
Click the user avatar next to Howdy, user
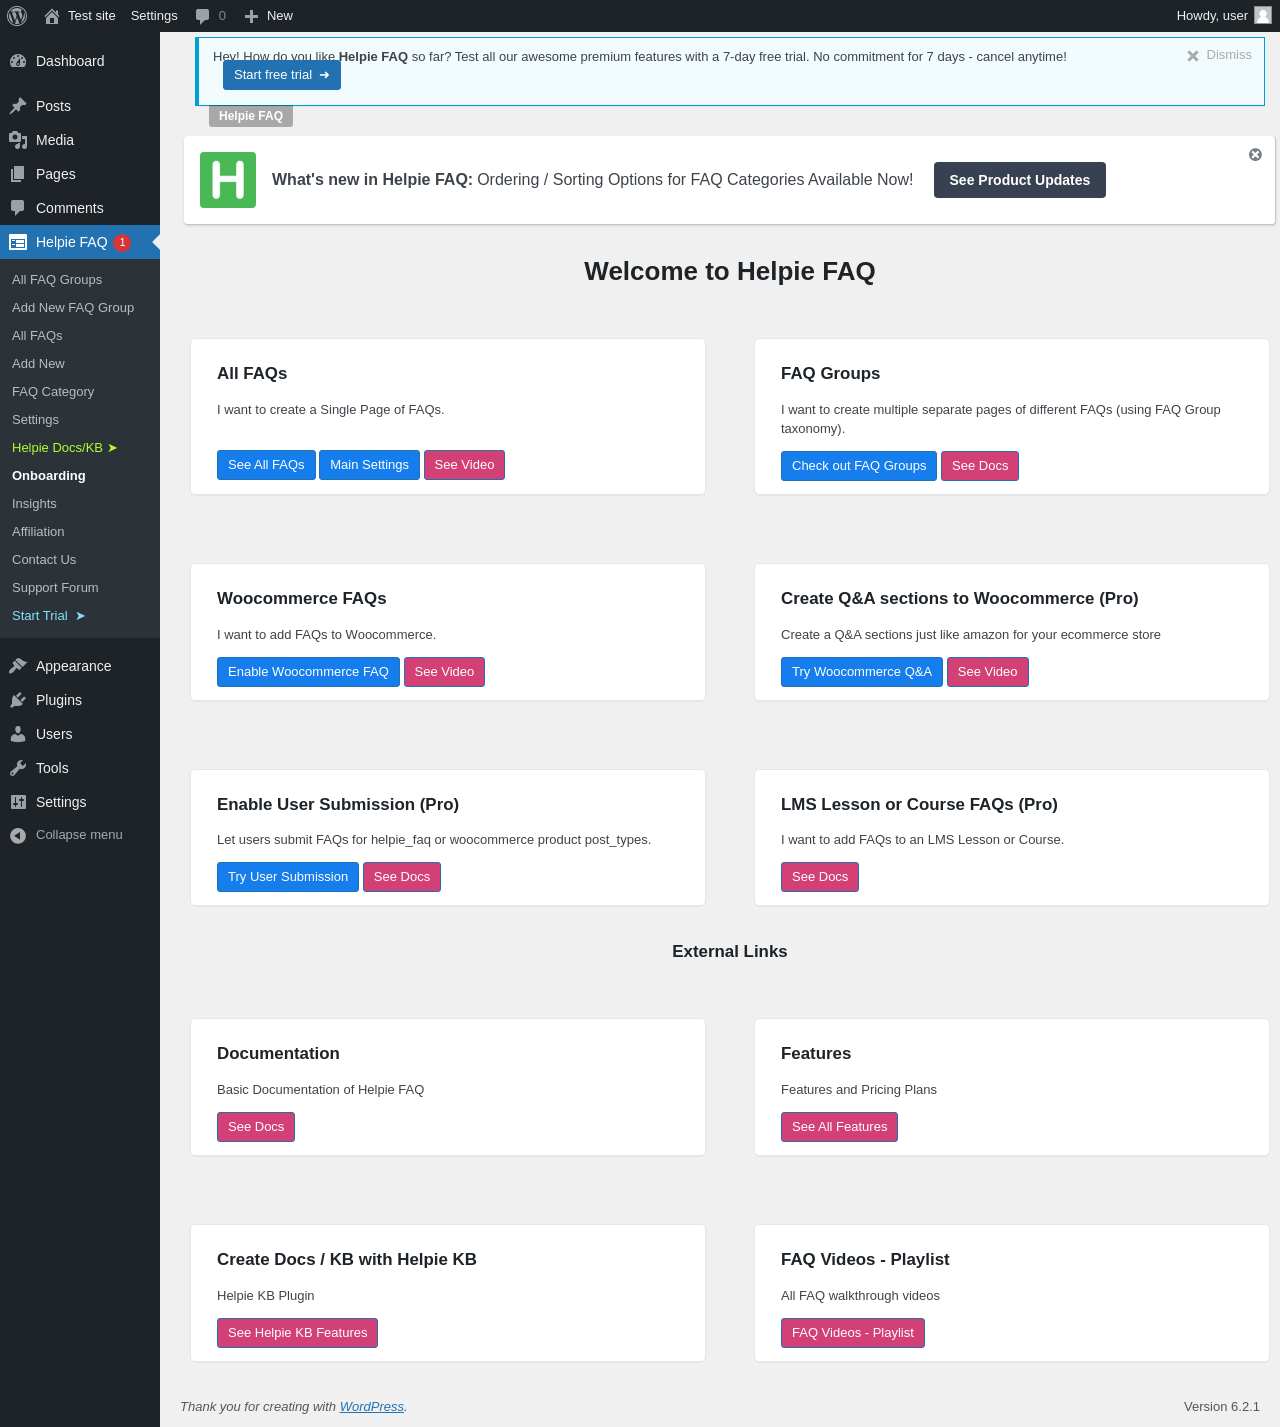[1263, 15]
